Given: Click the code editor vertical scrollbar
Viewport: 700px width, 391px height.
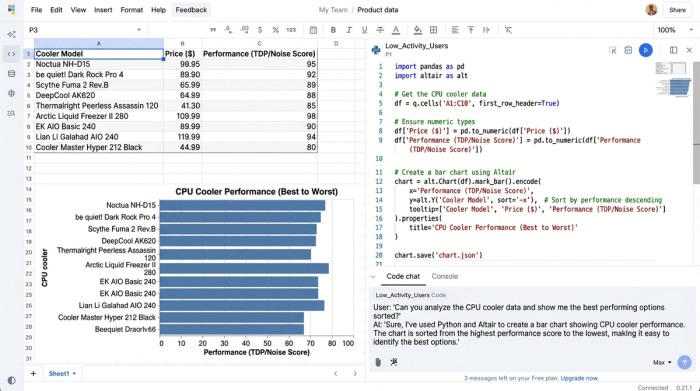Looking at the screenshot, I should coord(696,123).
